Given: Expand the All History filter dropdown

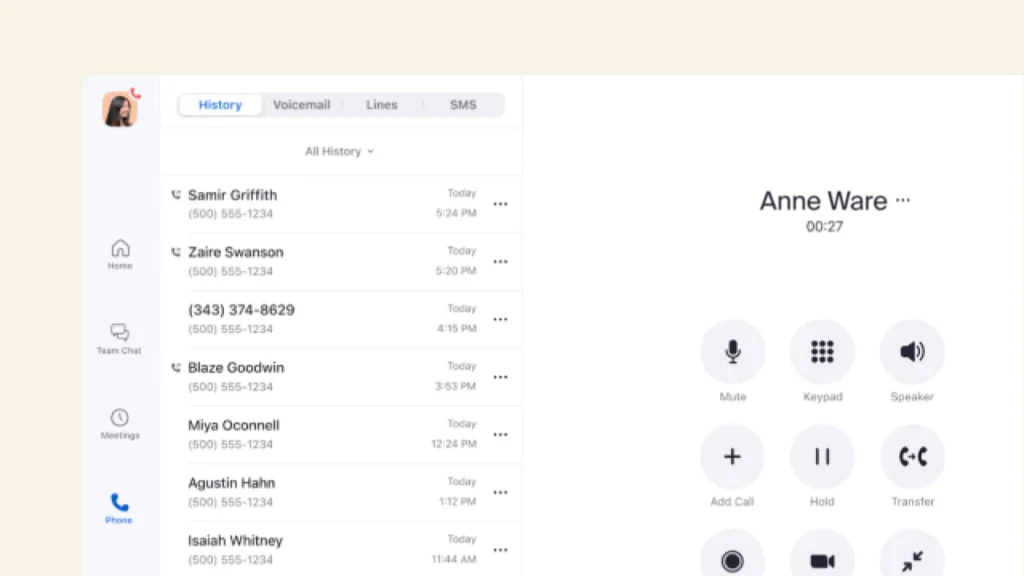Looking at the screenshot, I should [x=339, y=152].
